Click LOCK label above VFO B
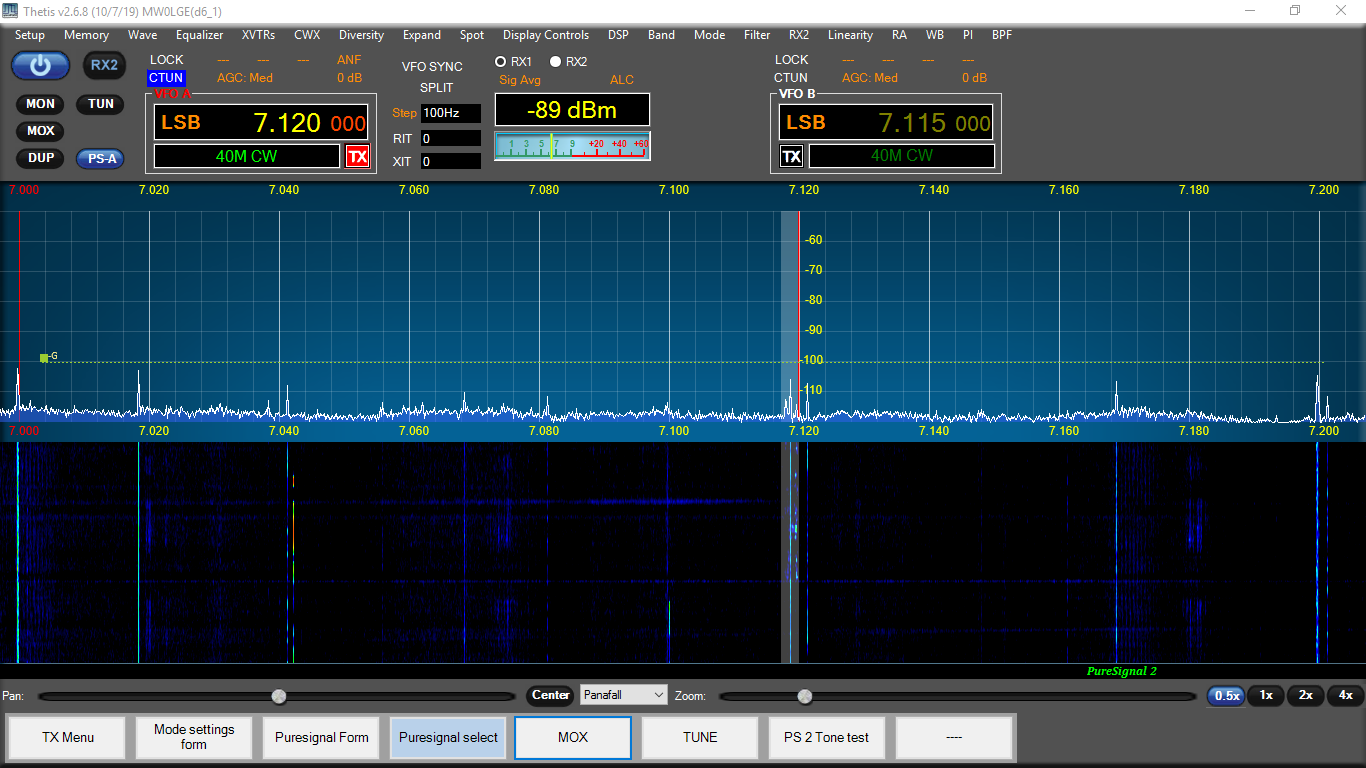1366x768 pixels. [x=791, y=60]
